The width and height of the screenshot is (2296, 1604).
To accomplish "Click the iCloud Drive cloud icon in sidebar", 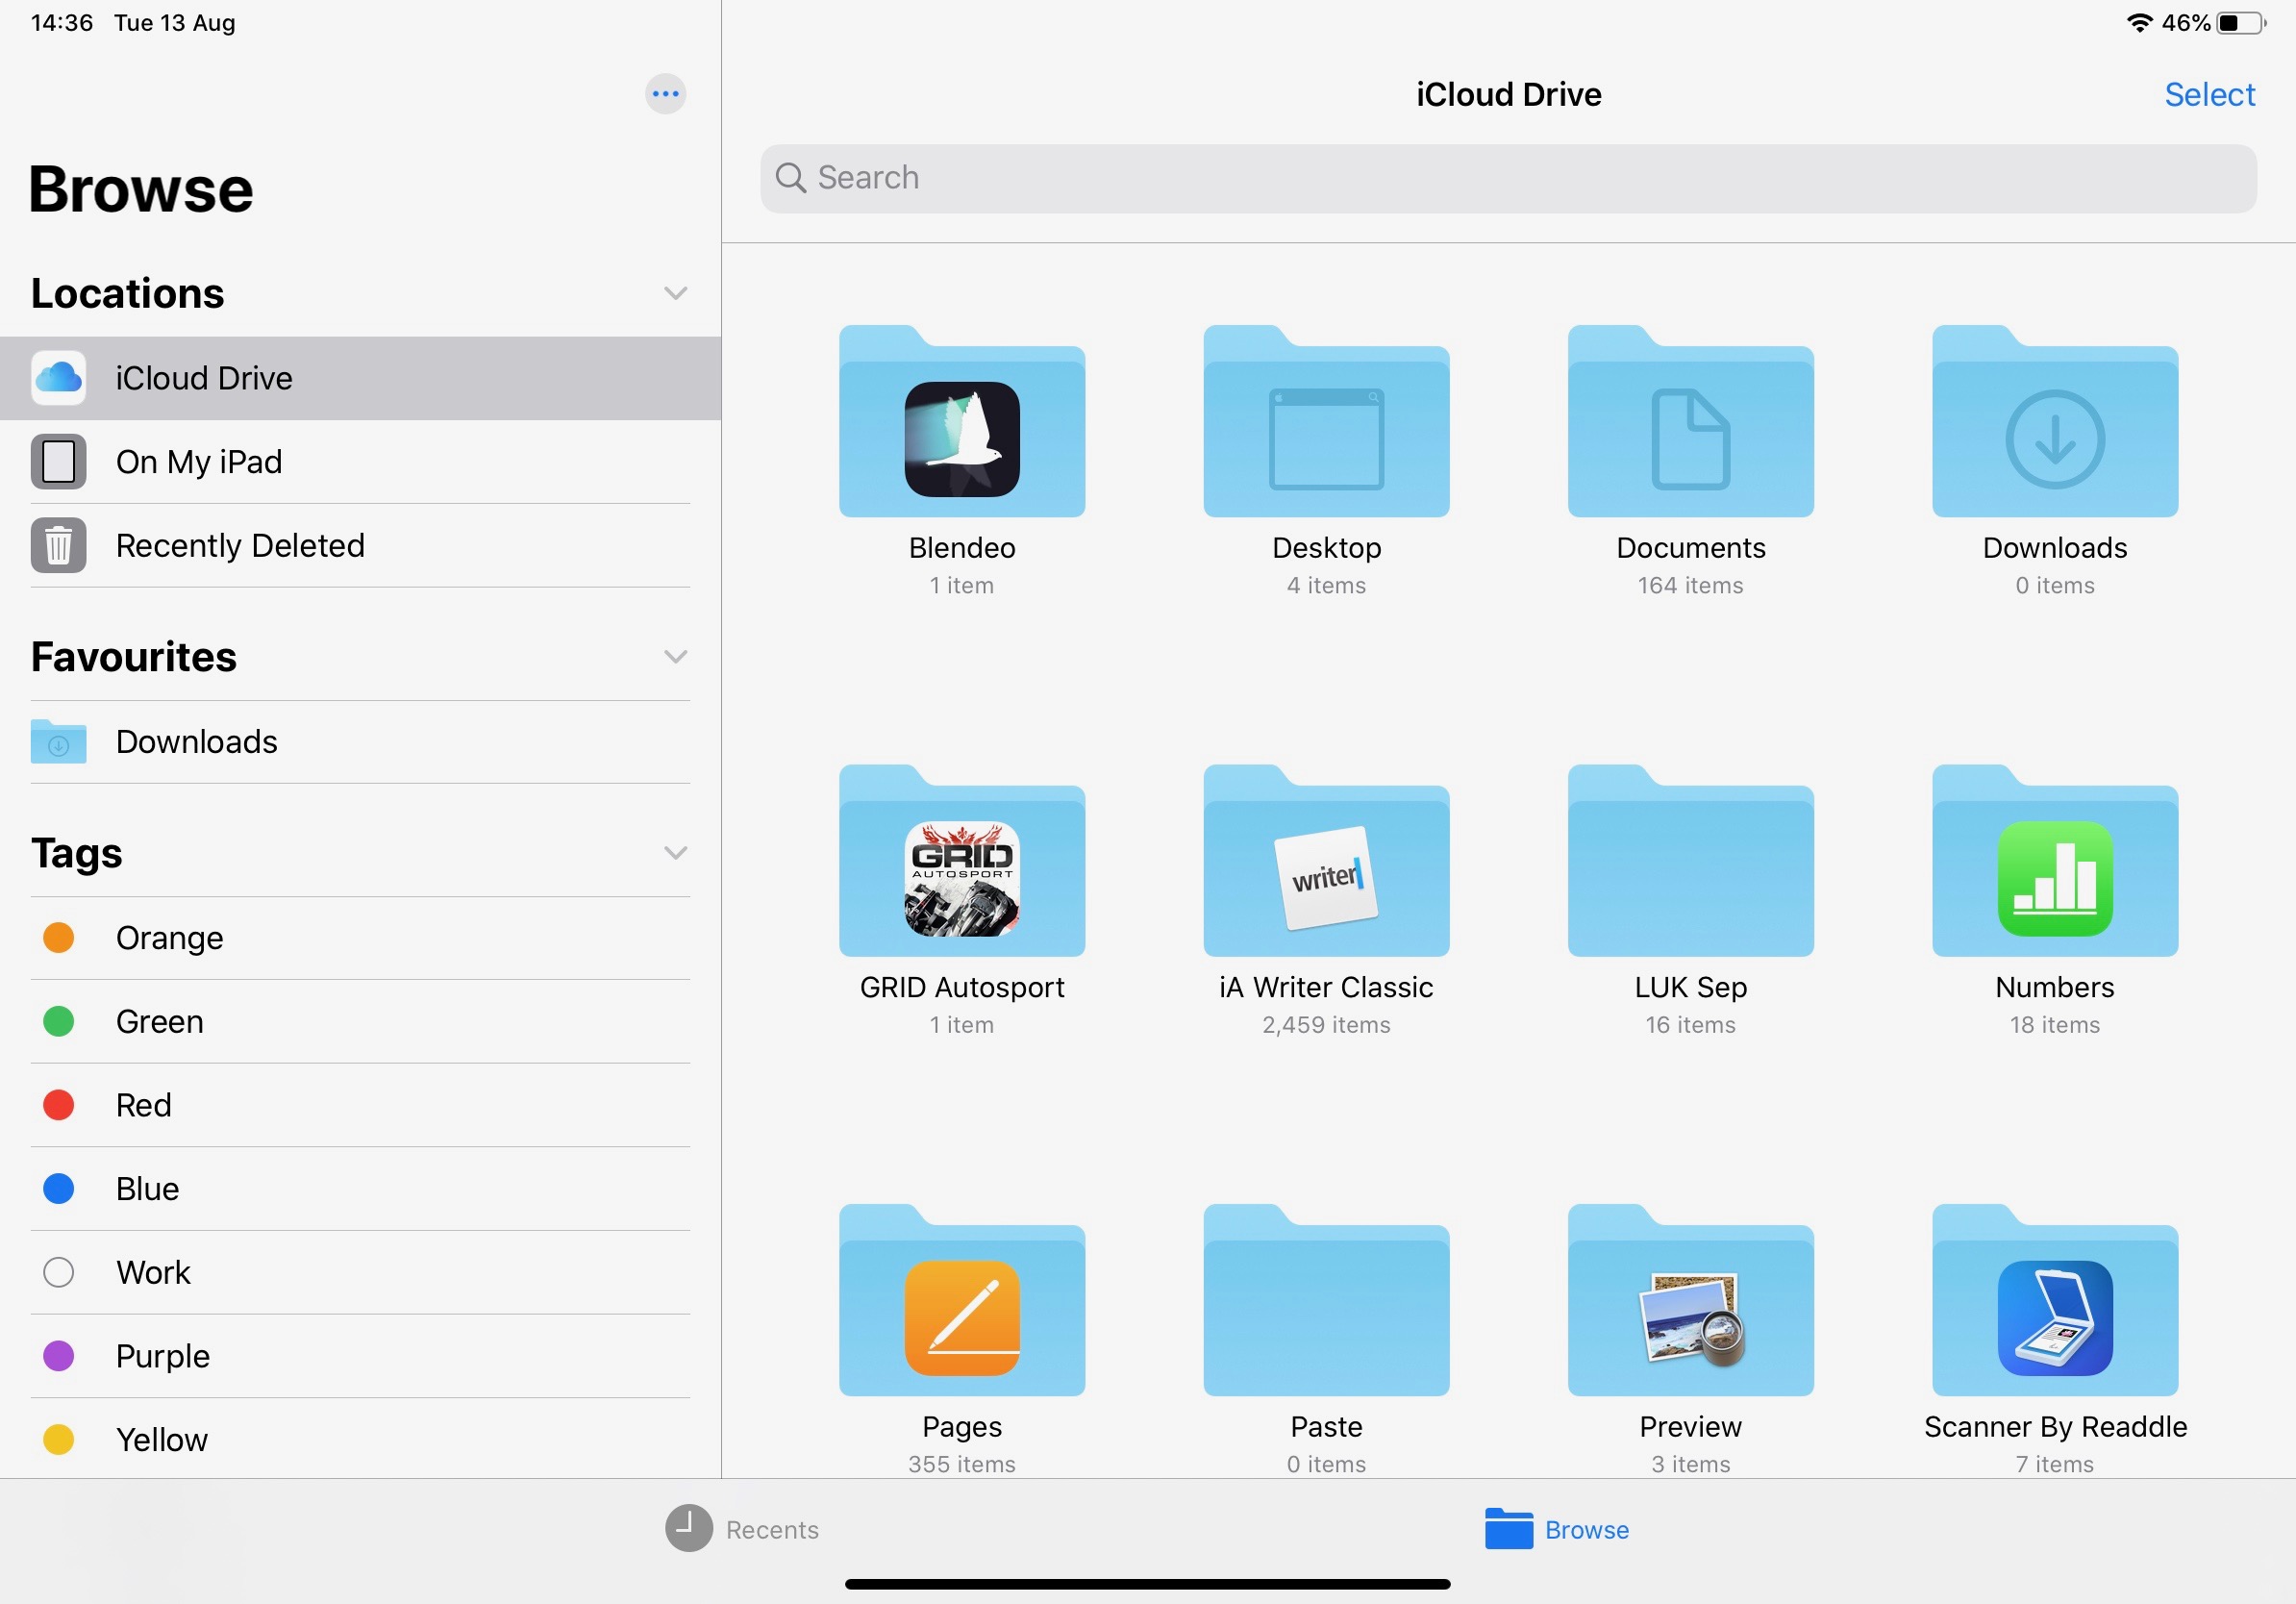I will coord(58,378).
